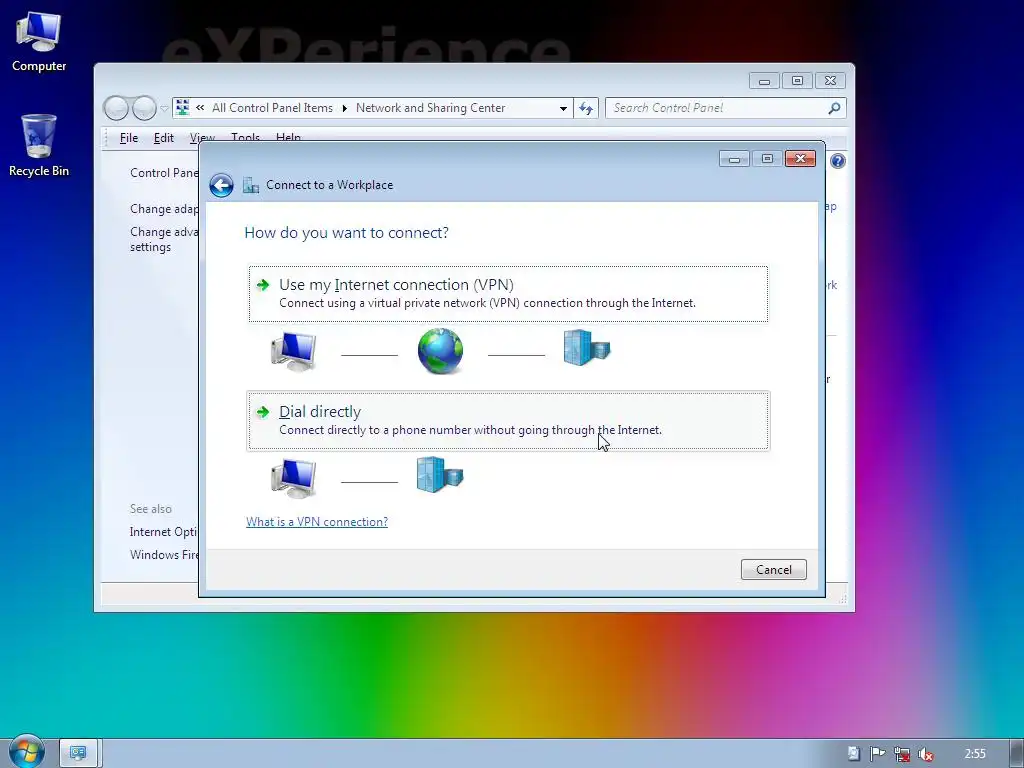Expand the breadcrumb chevron before All Control Panel Items

200,108
